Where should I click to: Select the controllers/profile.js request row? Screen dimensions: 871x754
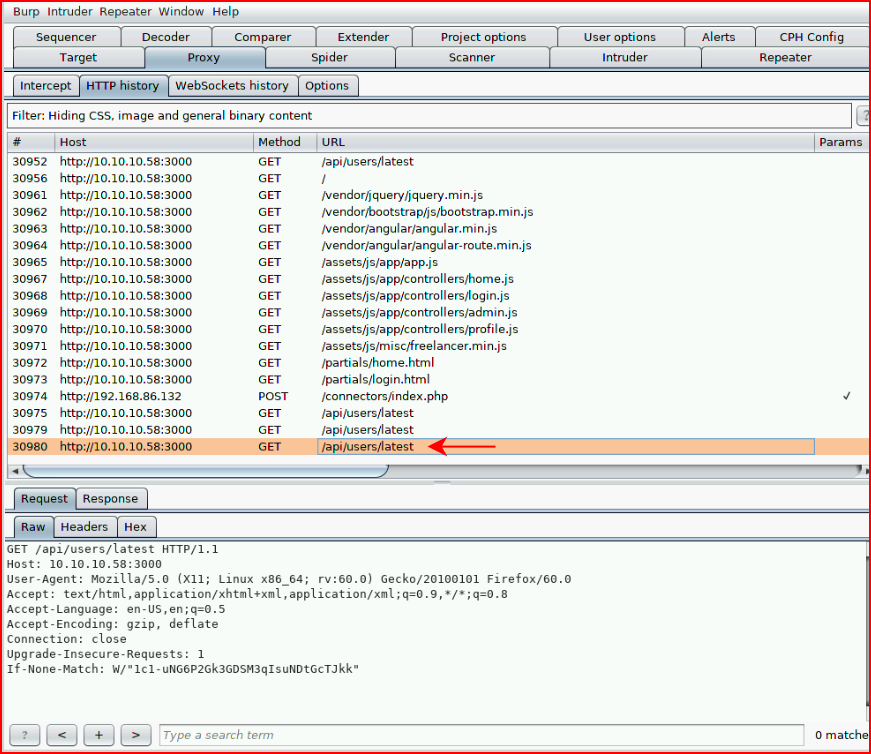click(x=438, y=329)
